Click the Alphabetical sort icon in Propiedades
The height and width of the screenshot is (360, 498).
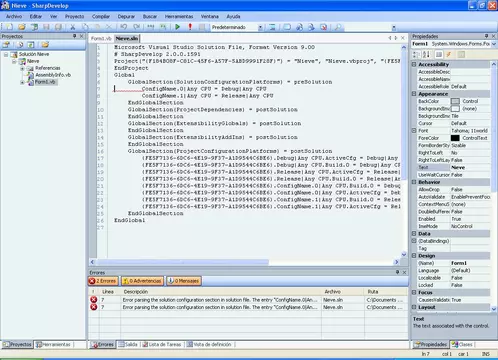(x=426, y=54)
